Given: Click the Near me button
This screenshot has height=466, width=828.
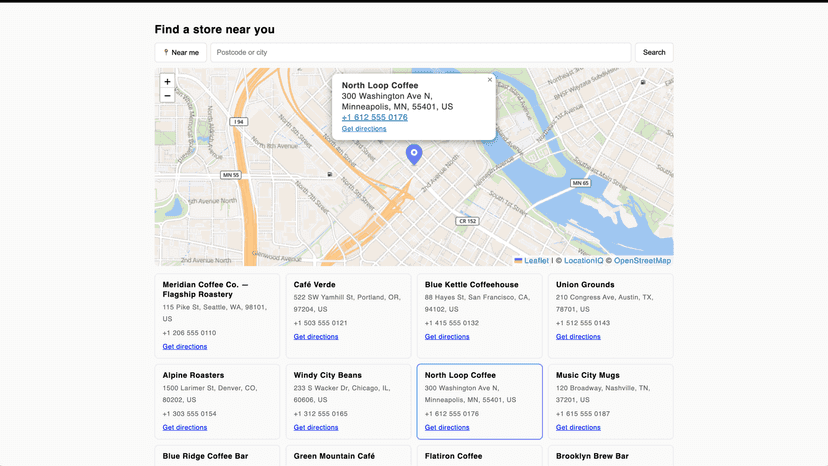Looking at the screenshot, I should click(181, 52).
